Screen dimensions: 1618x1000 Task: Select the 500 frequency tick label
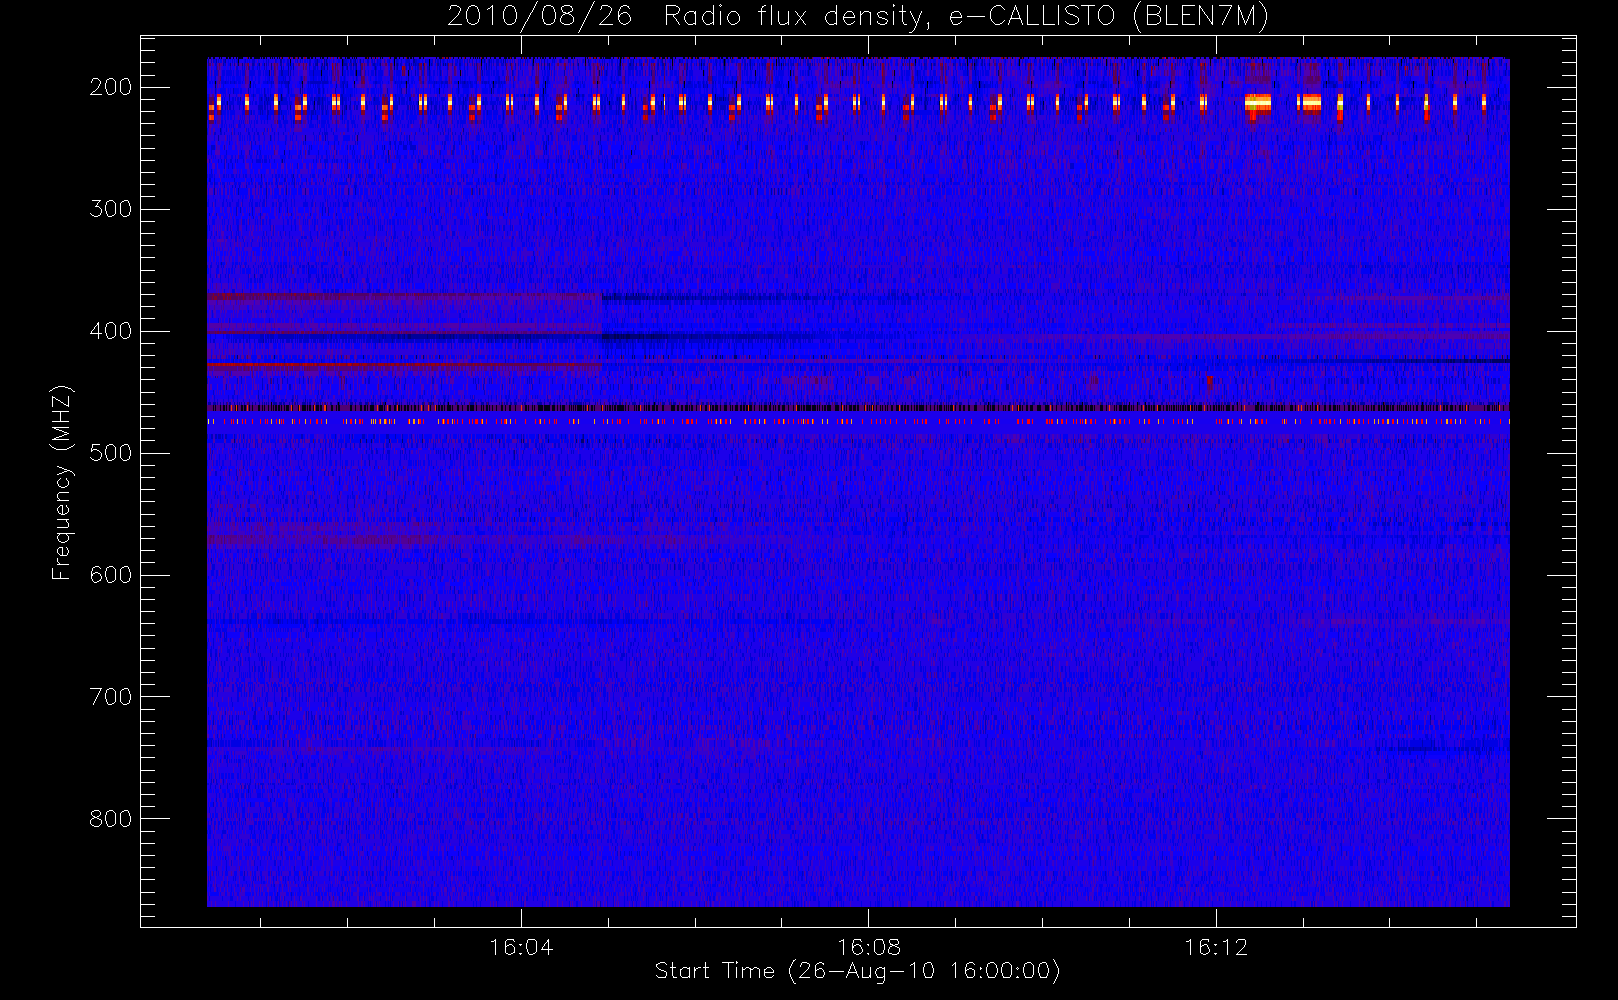point(111,453)
